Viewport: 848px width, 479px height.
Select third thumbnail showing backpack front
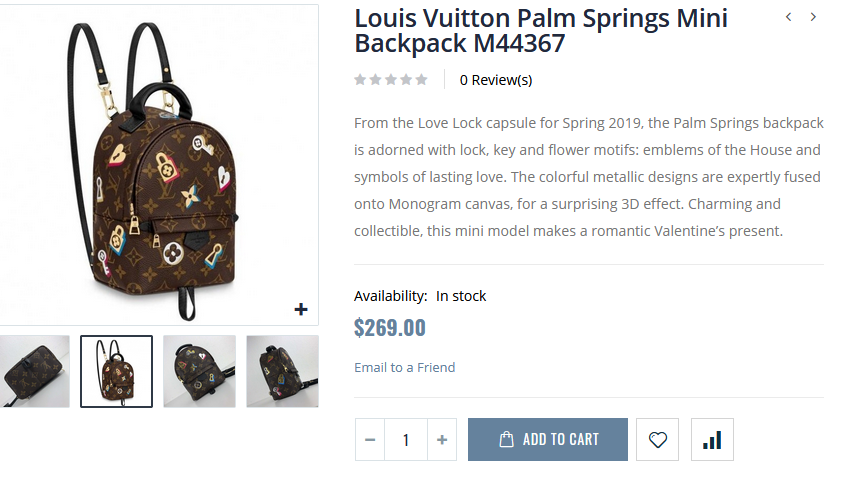(x=199, y=371)
